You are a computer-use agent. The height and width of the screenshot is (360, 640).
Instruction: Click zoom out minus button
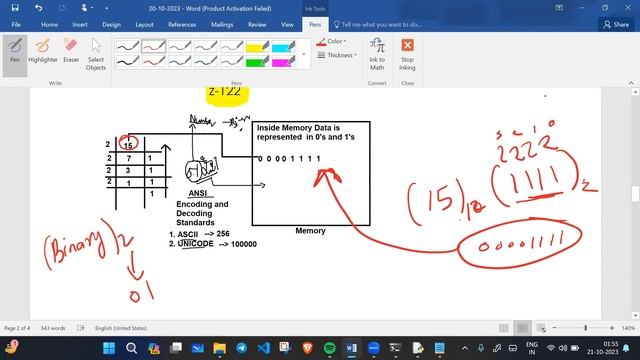tap(554, 328)
